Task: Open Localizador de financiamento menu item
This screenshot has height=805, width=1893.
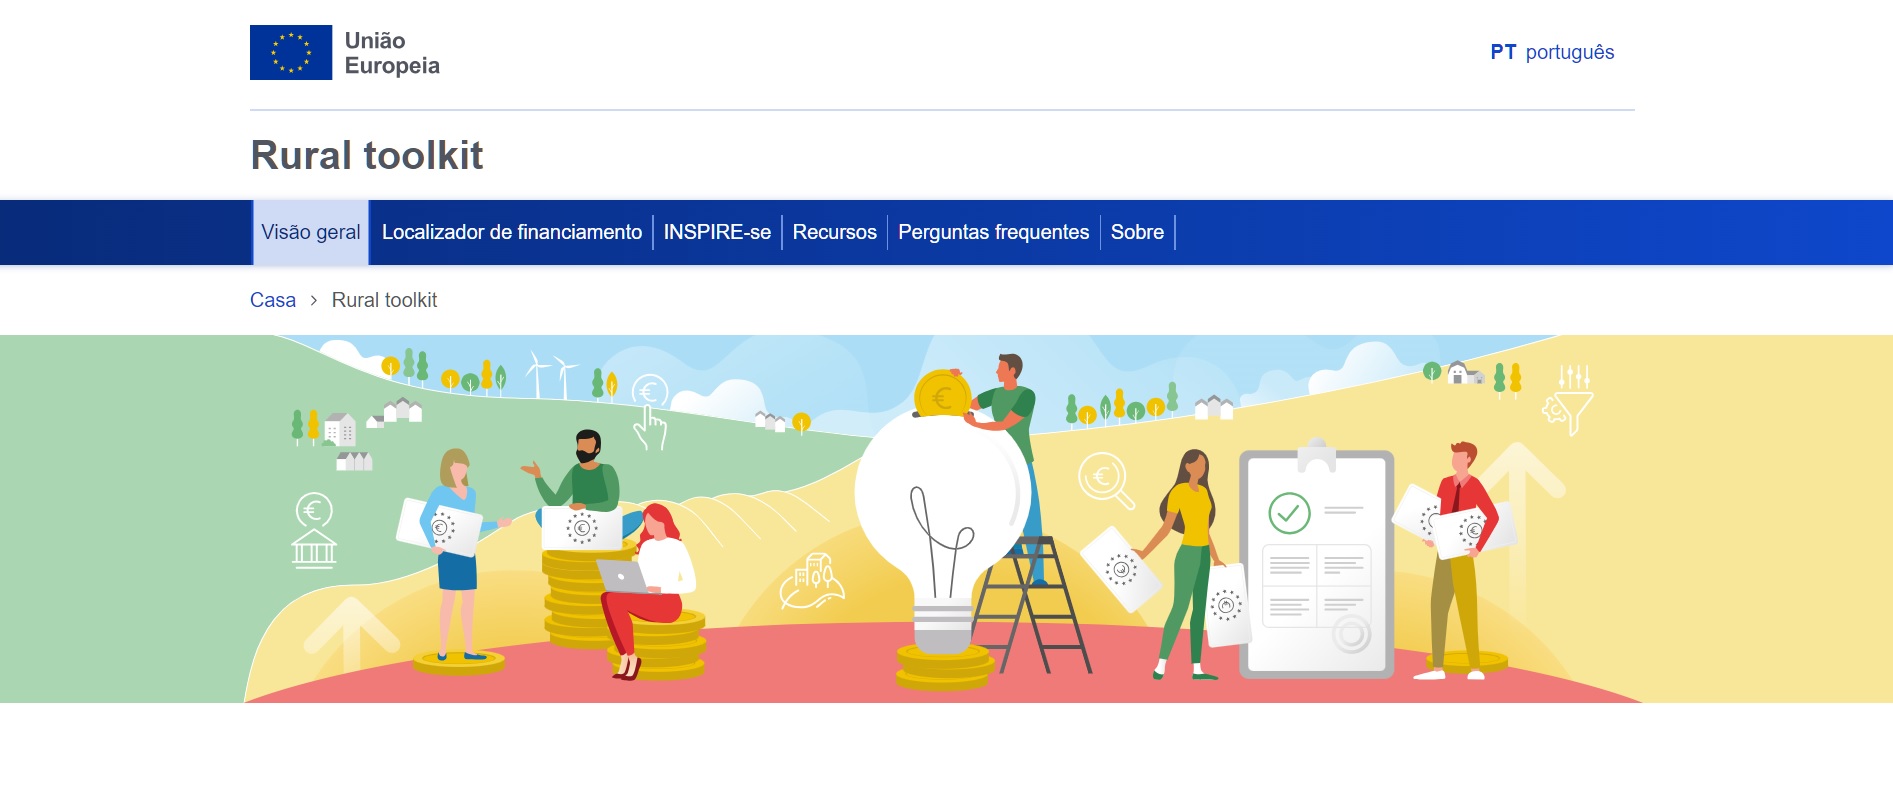Action: 512,232
